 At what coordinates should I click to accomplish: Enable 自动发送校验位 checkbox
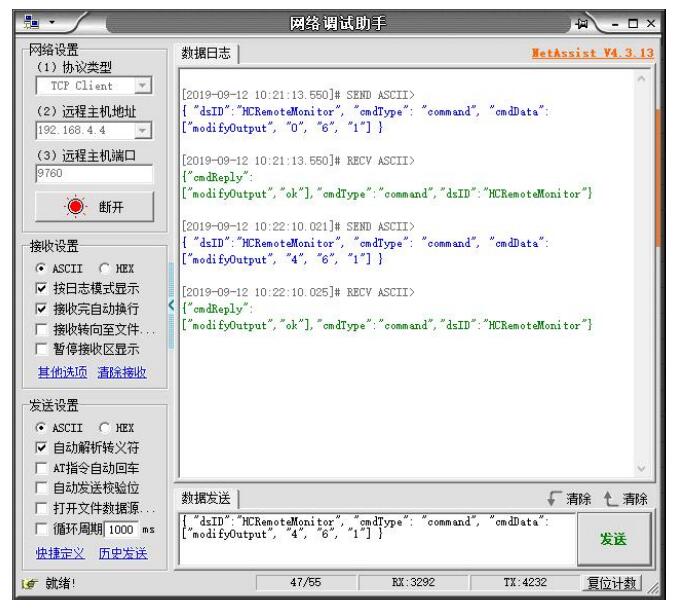[x=41, y=488]
